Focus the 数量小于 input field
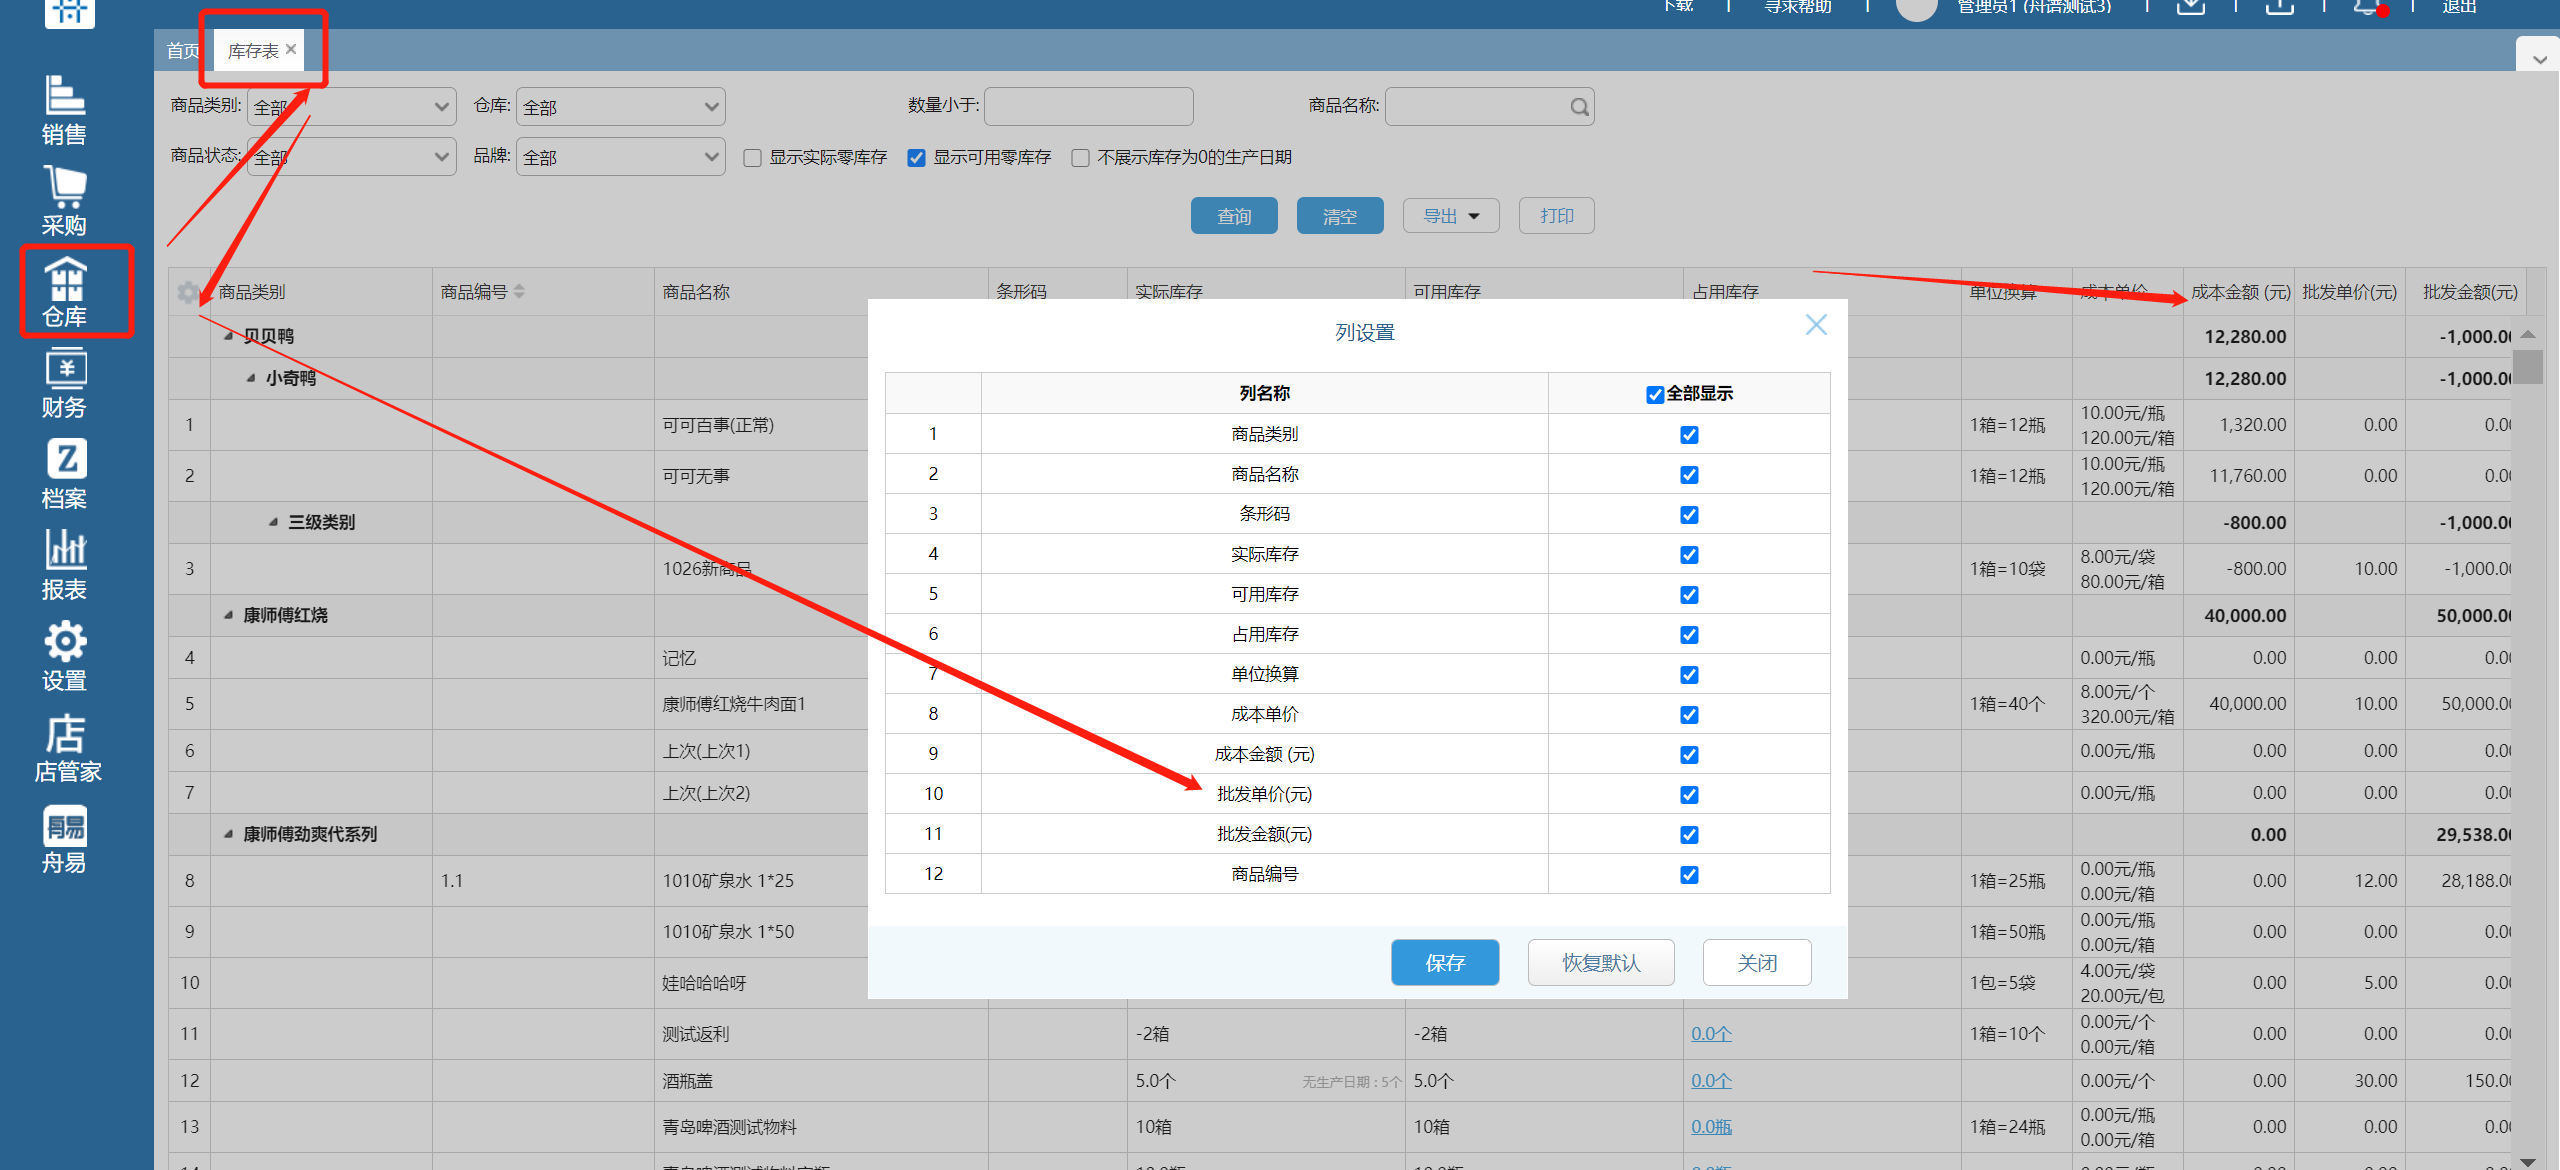This screenshot has width=2560, height=1170. coord(1088,107)
